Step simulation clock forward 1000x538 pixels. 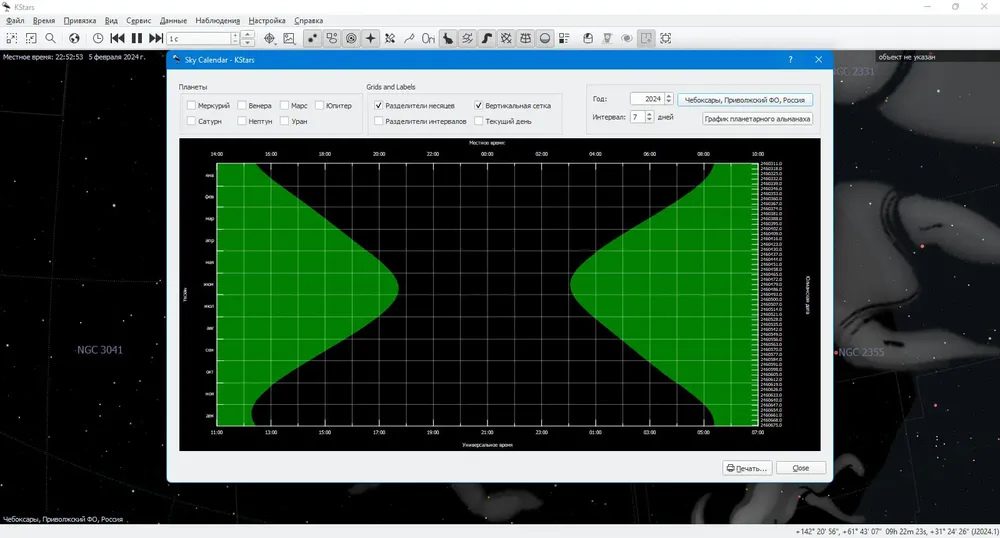pos(156,38)
